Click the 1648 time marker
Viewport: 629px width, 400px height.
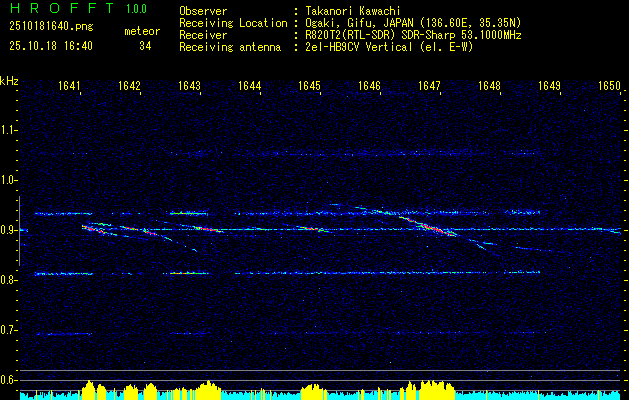[x=489, y=85]
